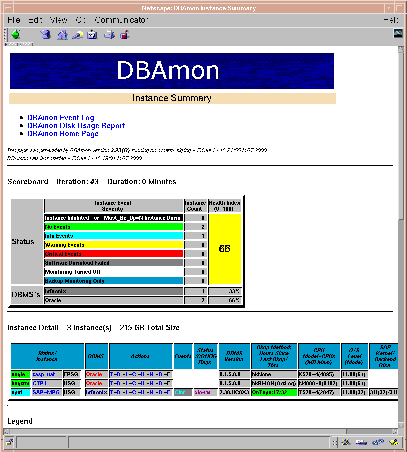
Task: Click the status bar security lock icon
Action: point(9,442)
